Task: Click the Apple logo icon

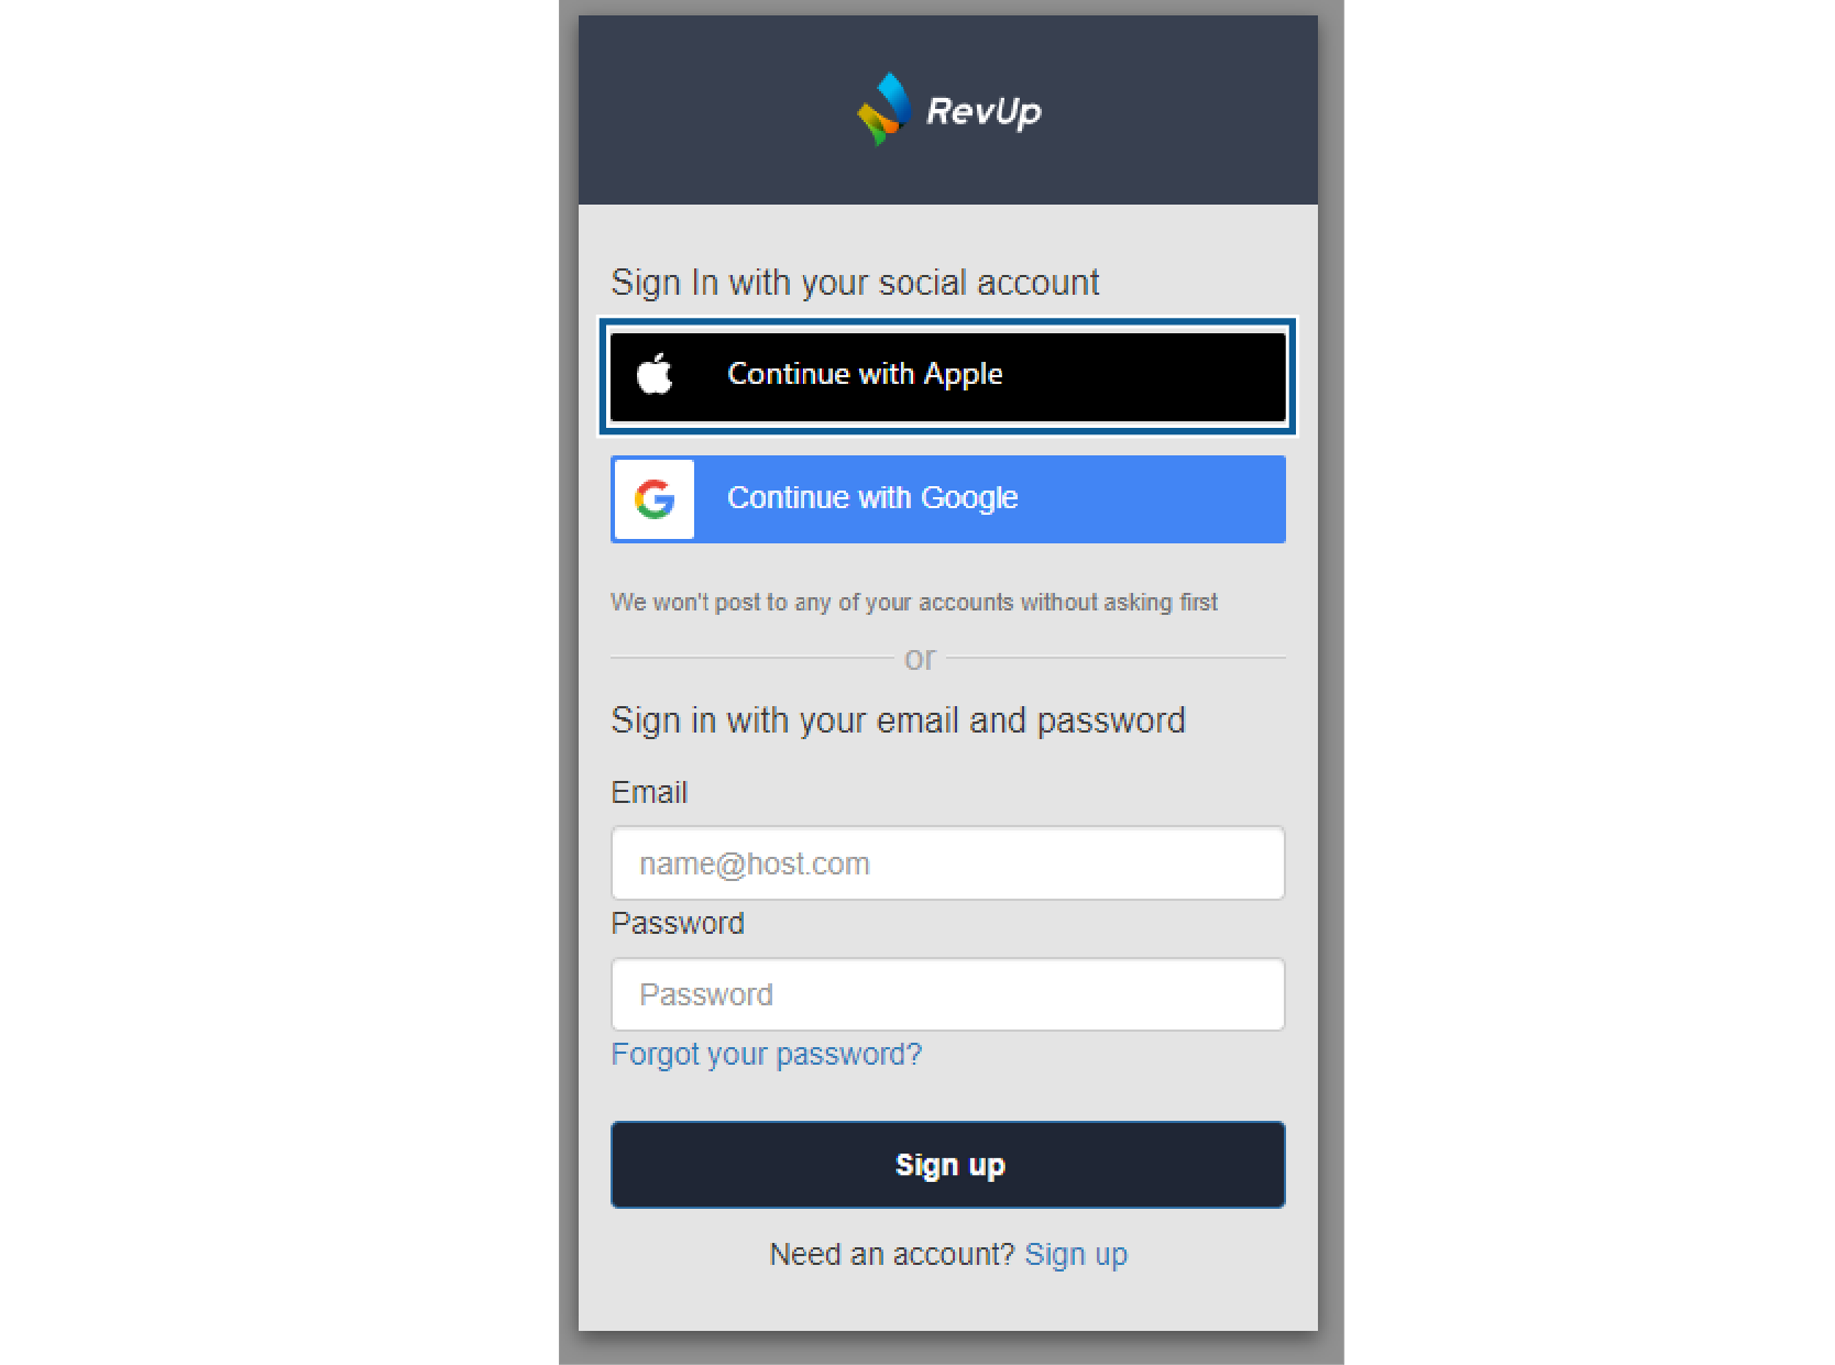Action: (655, 374)
